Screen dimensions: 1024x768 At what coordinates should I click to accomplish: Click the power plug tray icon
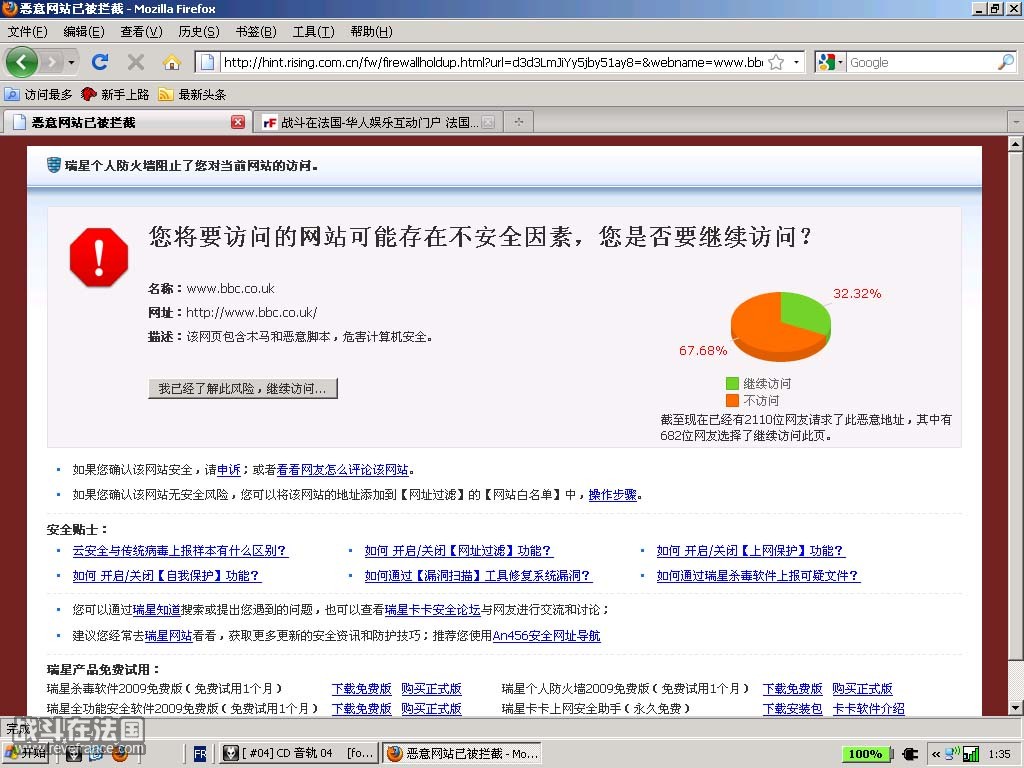click(910, 754)
